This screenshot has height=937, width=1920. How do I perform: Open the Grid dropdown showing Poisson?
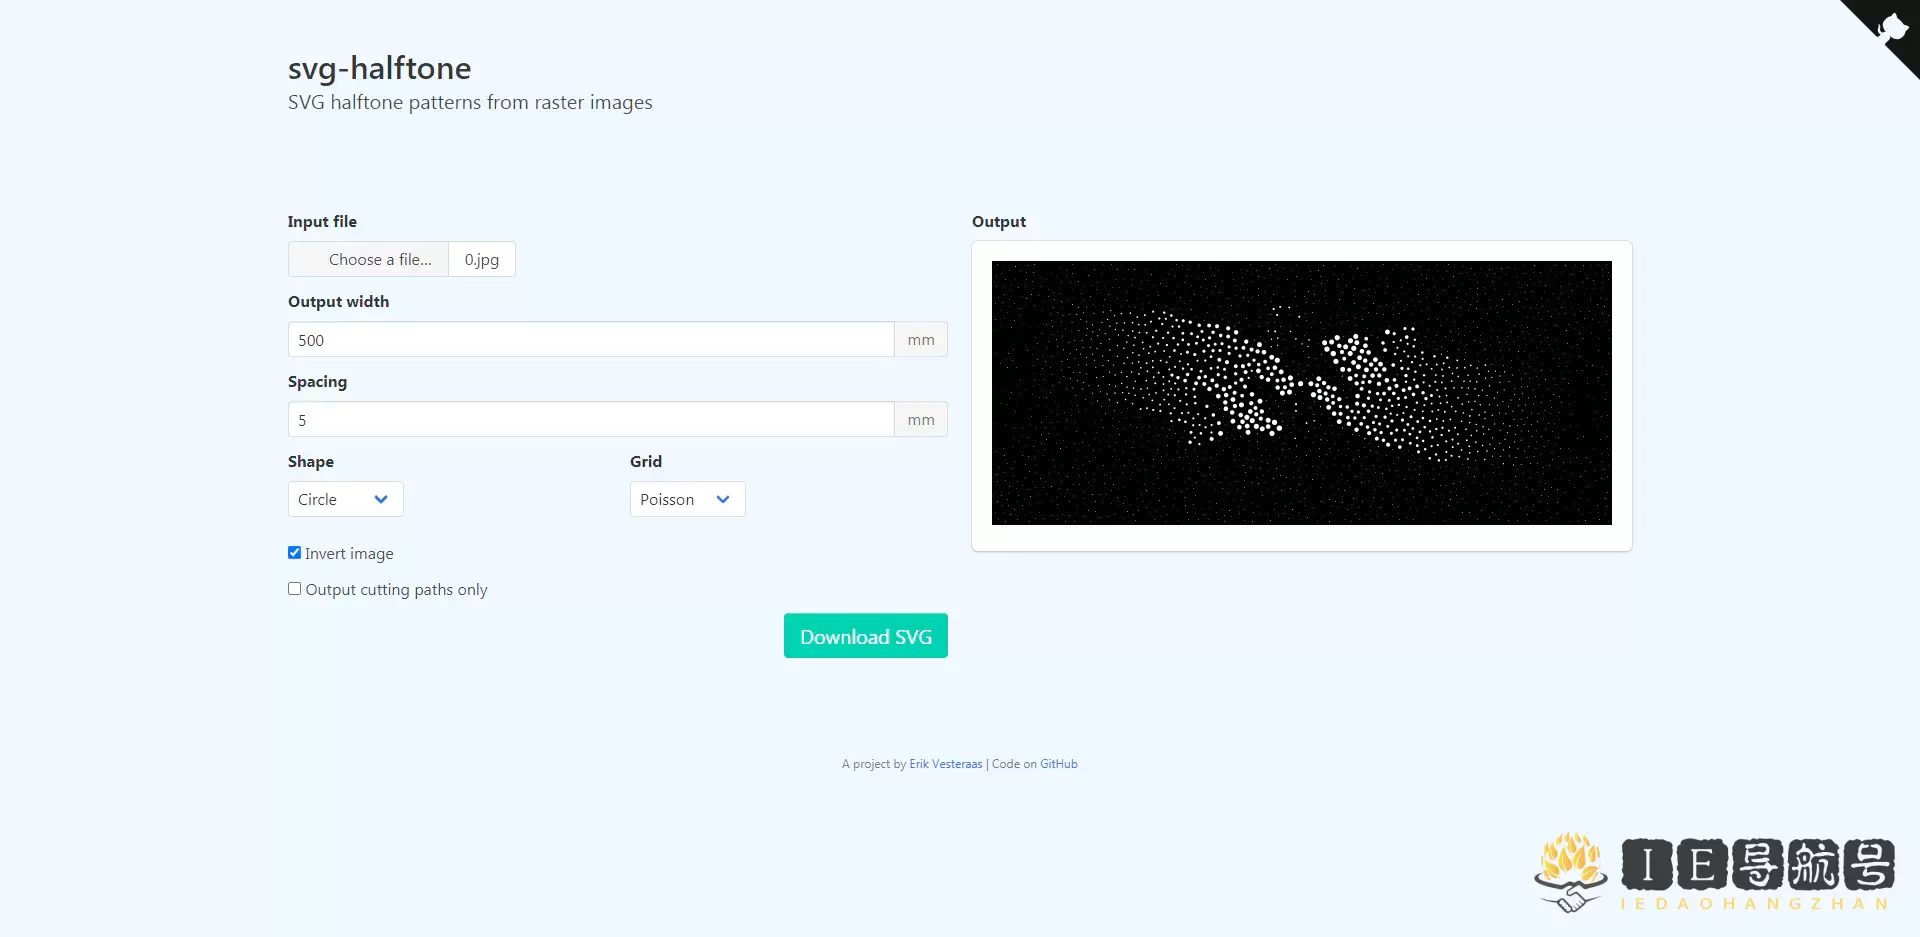pos(686,498)
